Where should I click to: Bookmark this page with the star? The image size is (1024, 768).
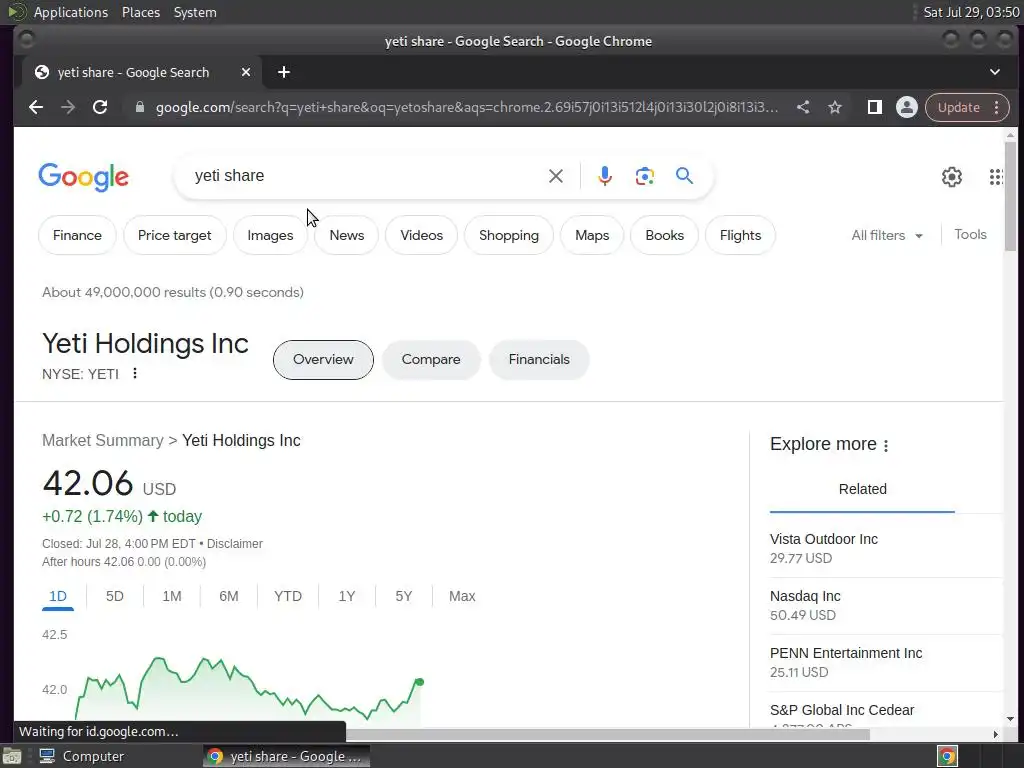tap(835, 107)
